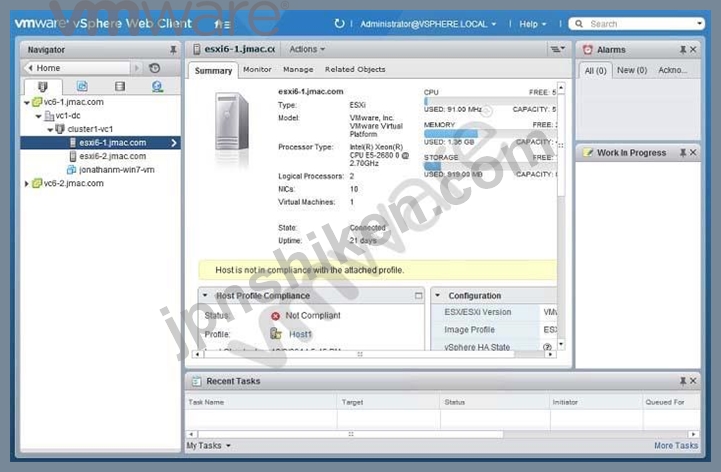This screenshot has width=721, height=472.
Task: Show New (0) alarms tab
Action: click(632, 70)
